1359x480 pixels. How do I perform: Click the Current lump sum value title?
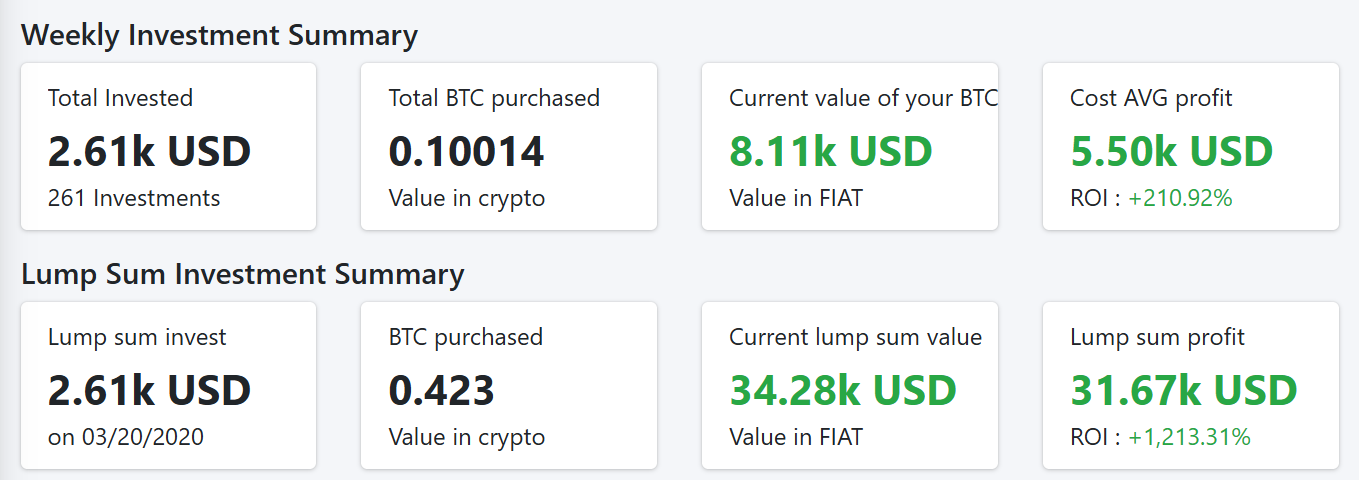(x=856, y=337)
